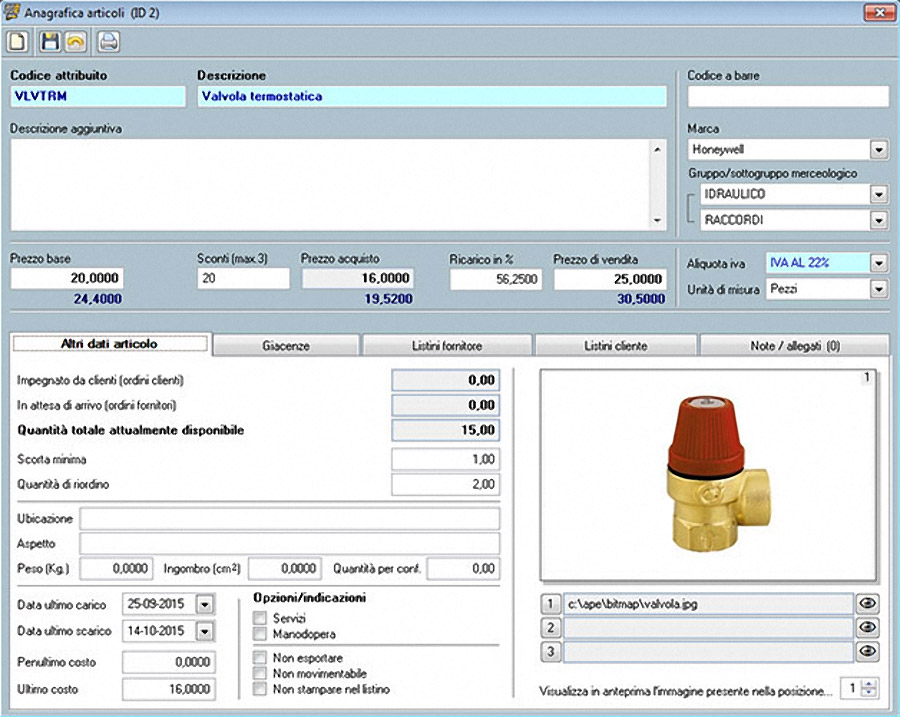Toggle the Manodopera checkbox
This screenshot has width=900, height=717.
click(261, 634)
